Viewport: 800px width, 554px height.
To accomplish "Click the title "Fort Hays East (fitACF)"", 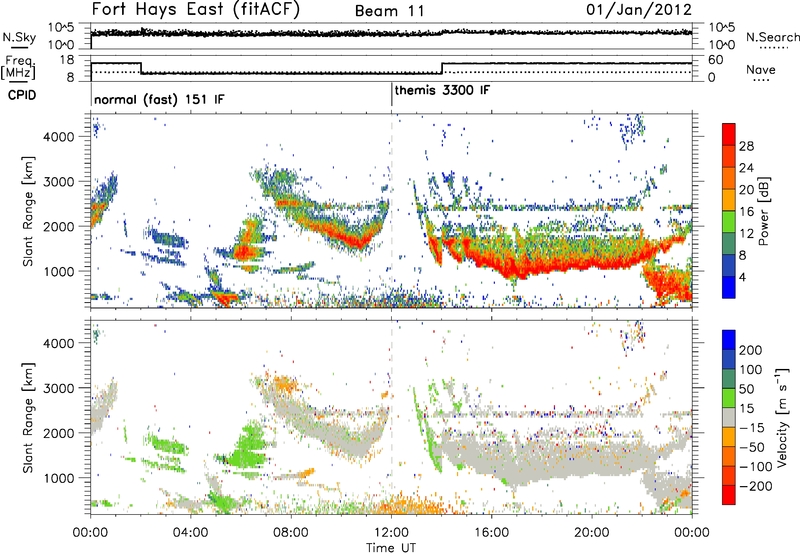I will click(x=196, y=10).
